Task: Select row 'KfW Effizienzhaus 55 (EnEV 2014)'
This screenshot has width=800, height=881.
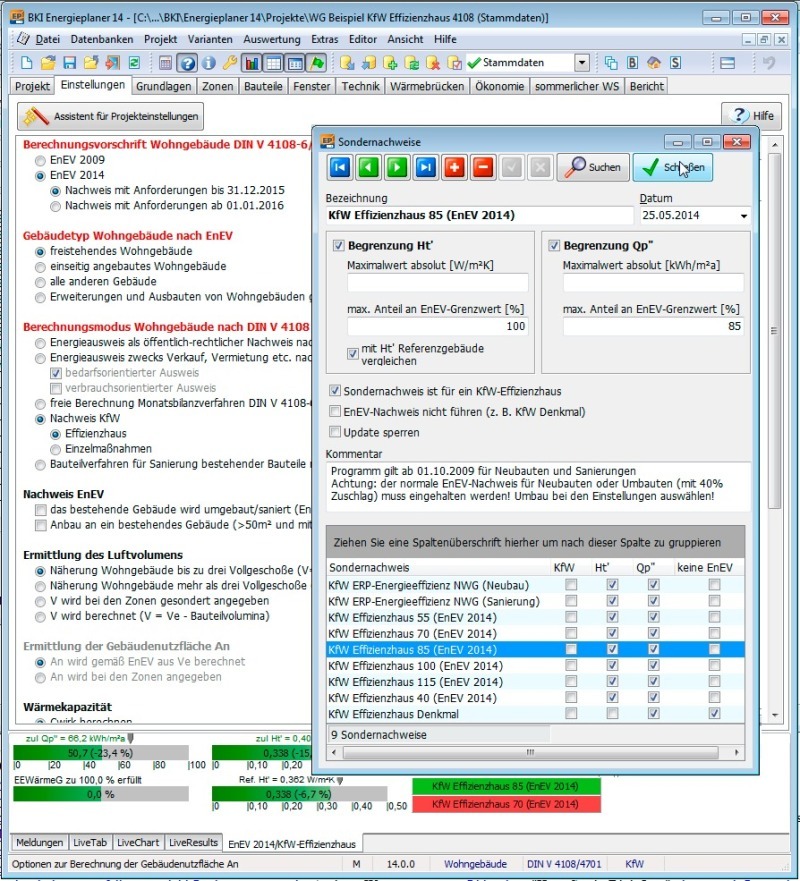Action: tap(535, 617)
